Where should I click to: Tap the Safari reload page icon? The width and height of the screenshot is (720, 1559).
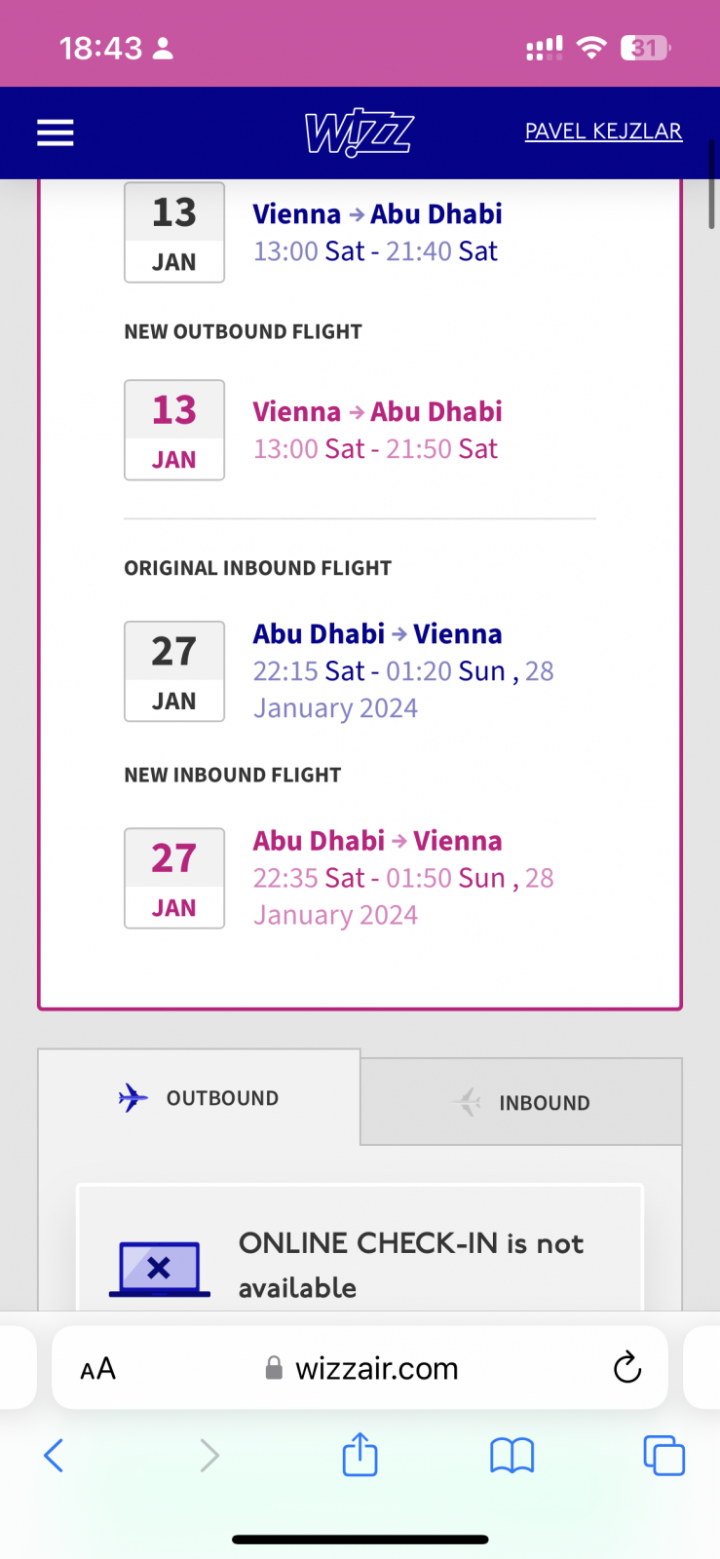(x=627, y=1367)
